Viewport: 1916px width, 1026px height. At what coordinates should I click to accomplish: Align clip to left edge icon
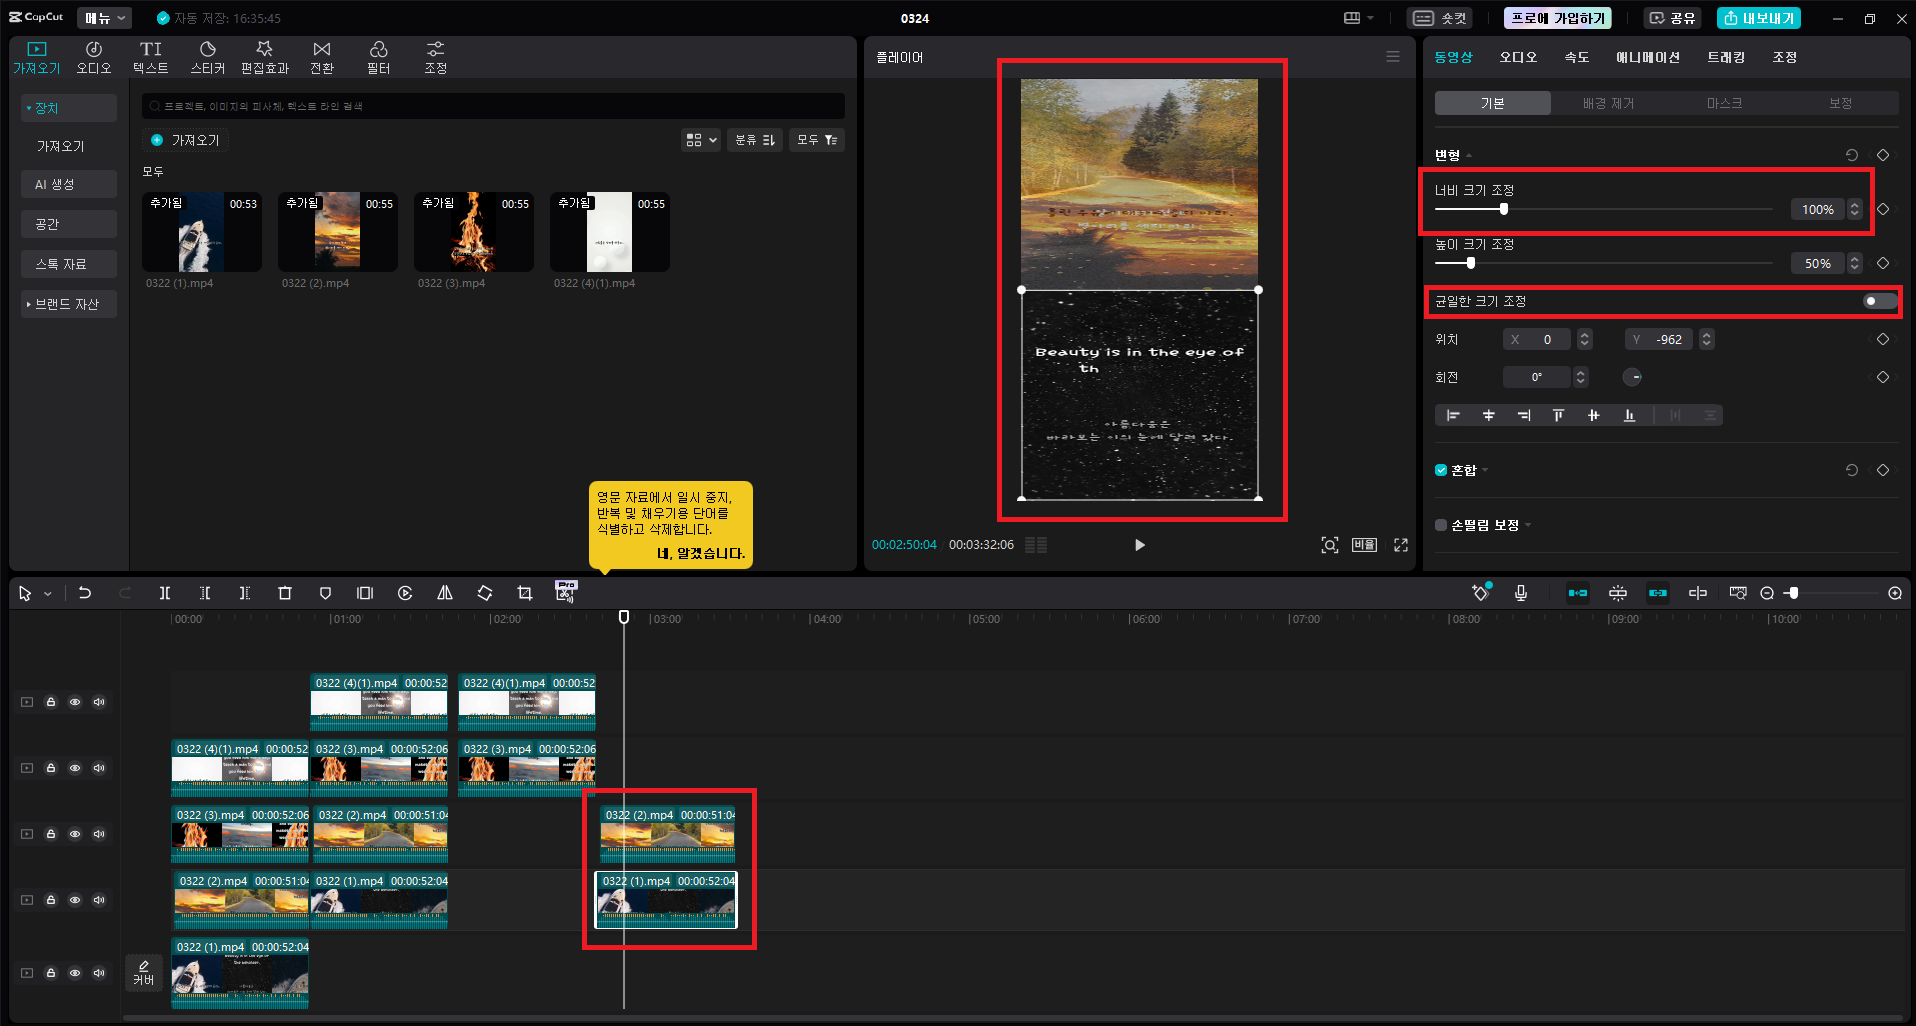click(x=1453, y=415)
